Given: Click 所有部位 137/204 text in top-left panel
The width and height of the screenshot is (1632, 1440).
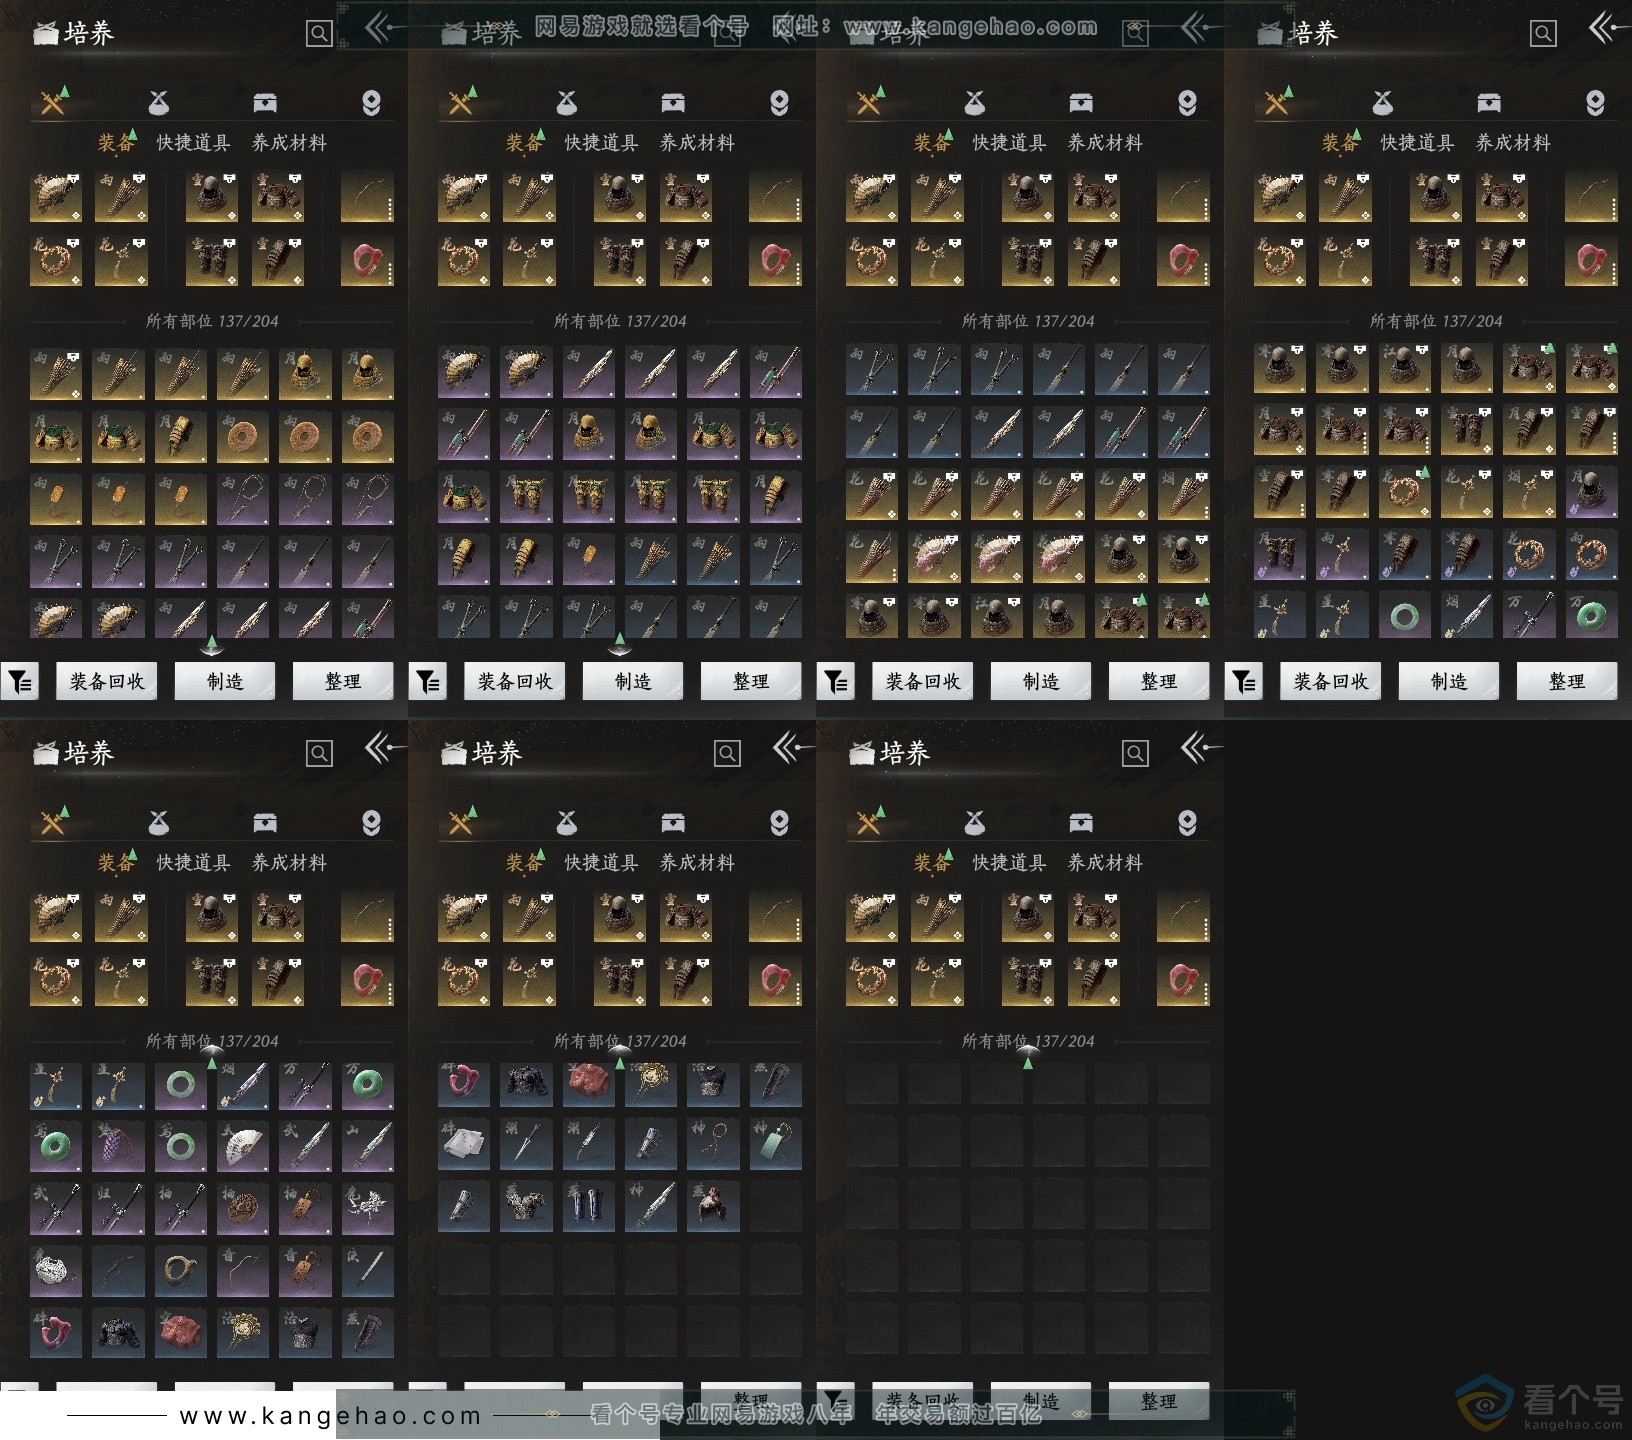Looking at the screenshot, I should click(x=212, y=321).
